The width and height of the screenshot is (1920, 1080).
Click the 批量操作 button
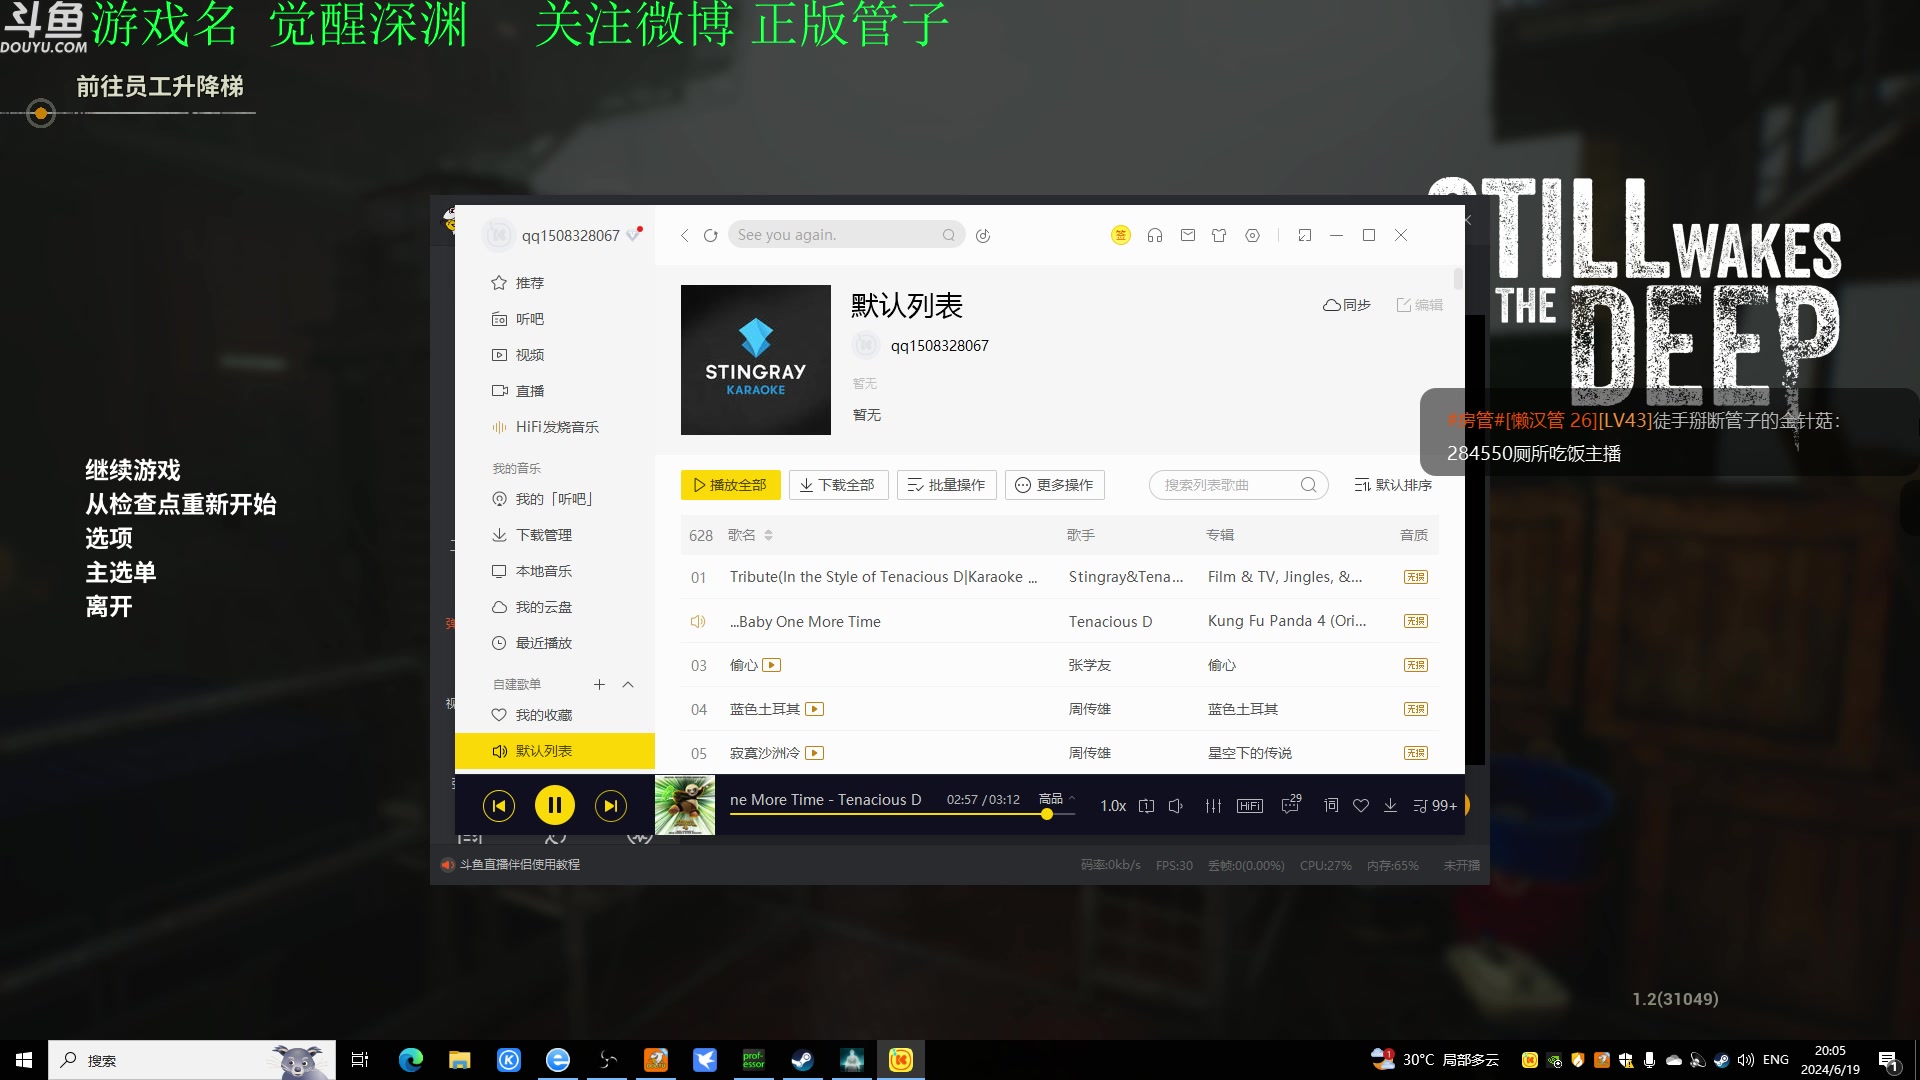coord(946,485)
